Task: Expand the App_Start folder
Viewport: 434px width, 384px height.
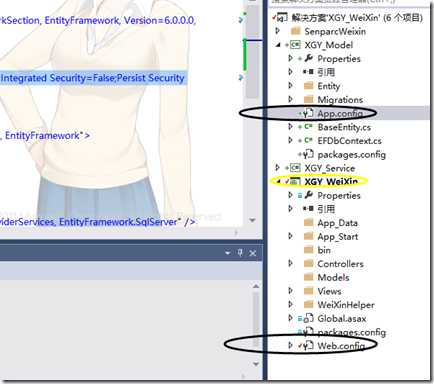Action: coord(291,236)
